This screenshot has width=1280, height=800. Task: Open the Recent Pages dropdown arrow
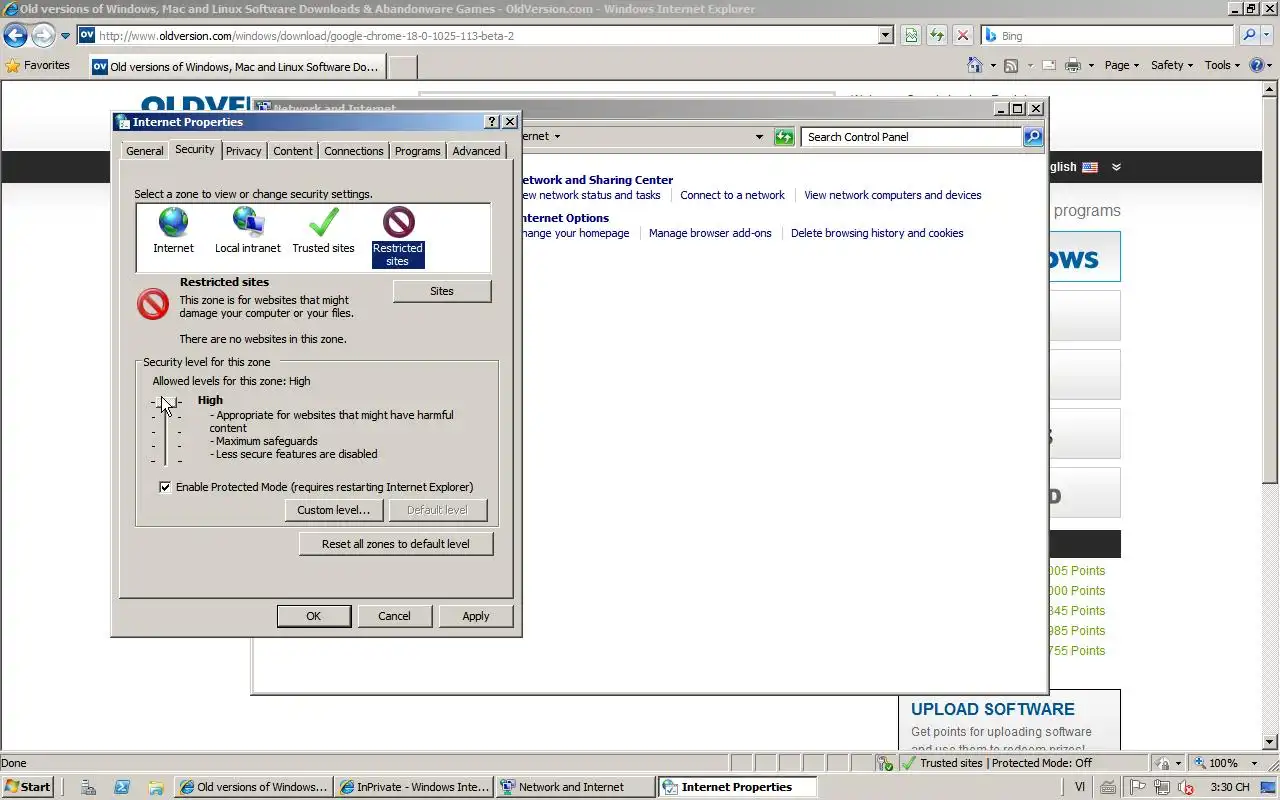65,36
